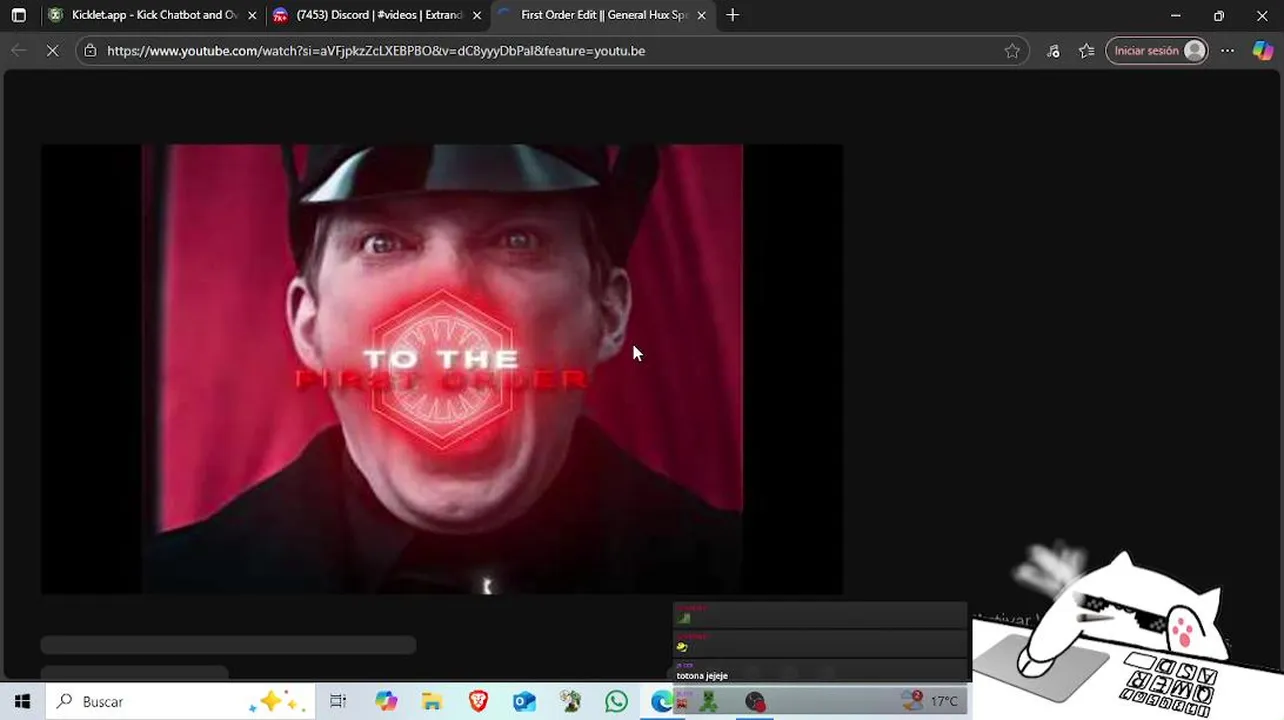Screen dimensions: 1284x720
Task: Launch Brave browser from the taskbar
Action: (x=478, y=702)
